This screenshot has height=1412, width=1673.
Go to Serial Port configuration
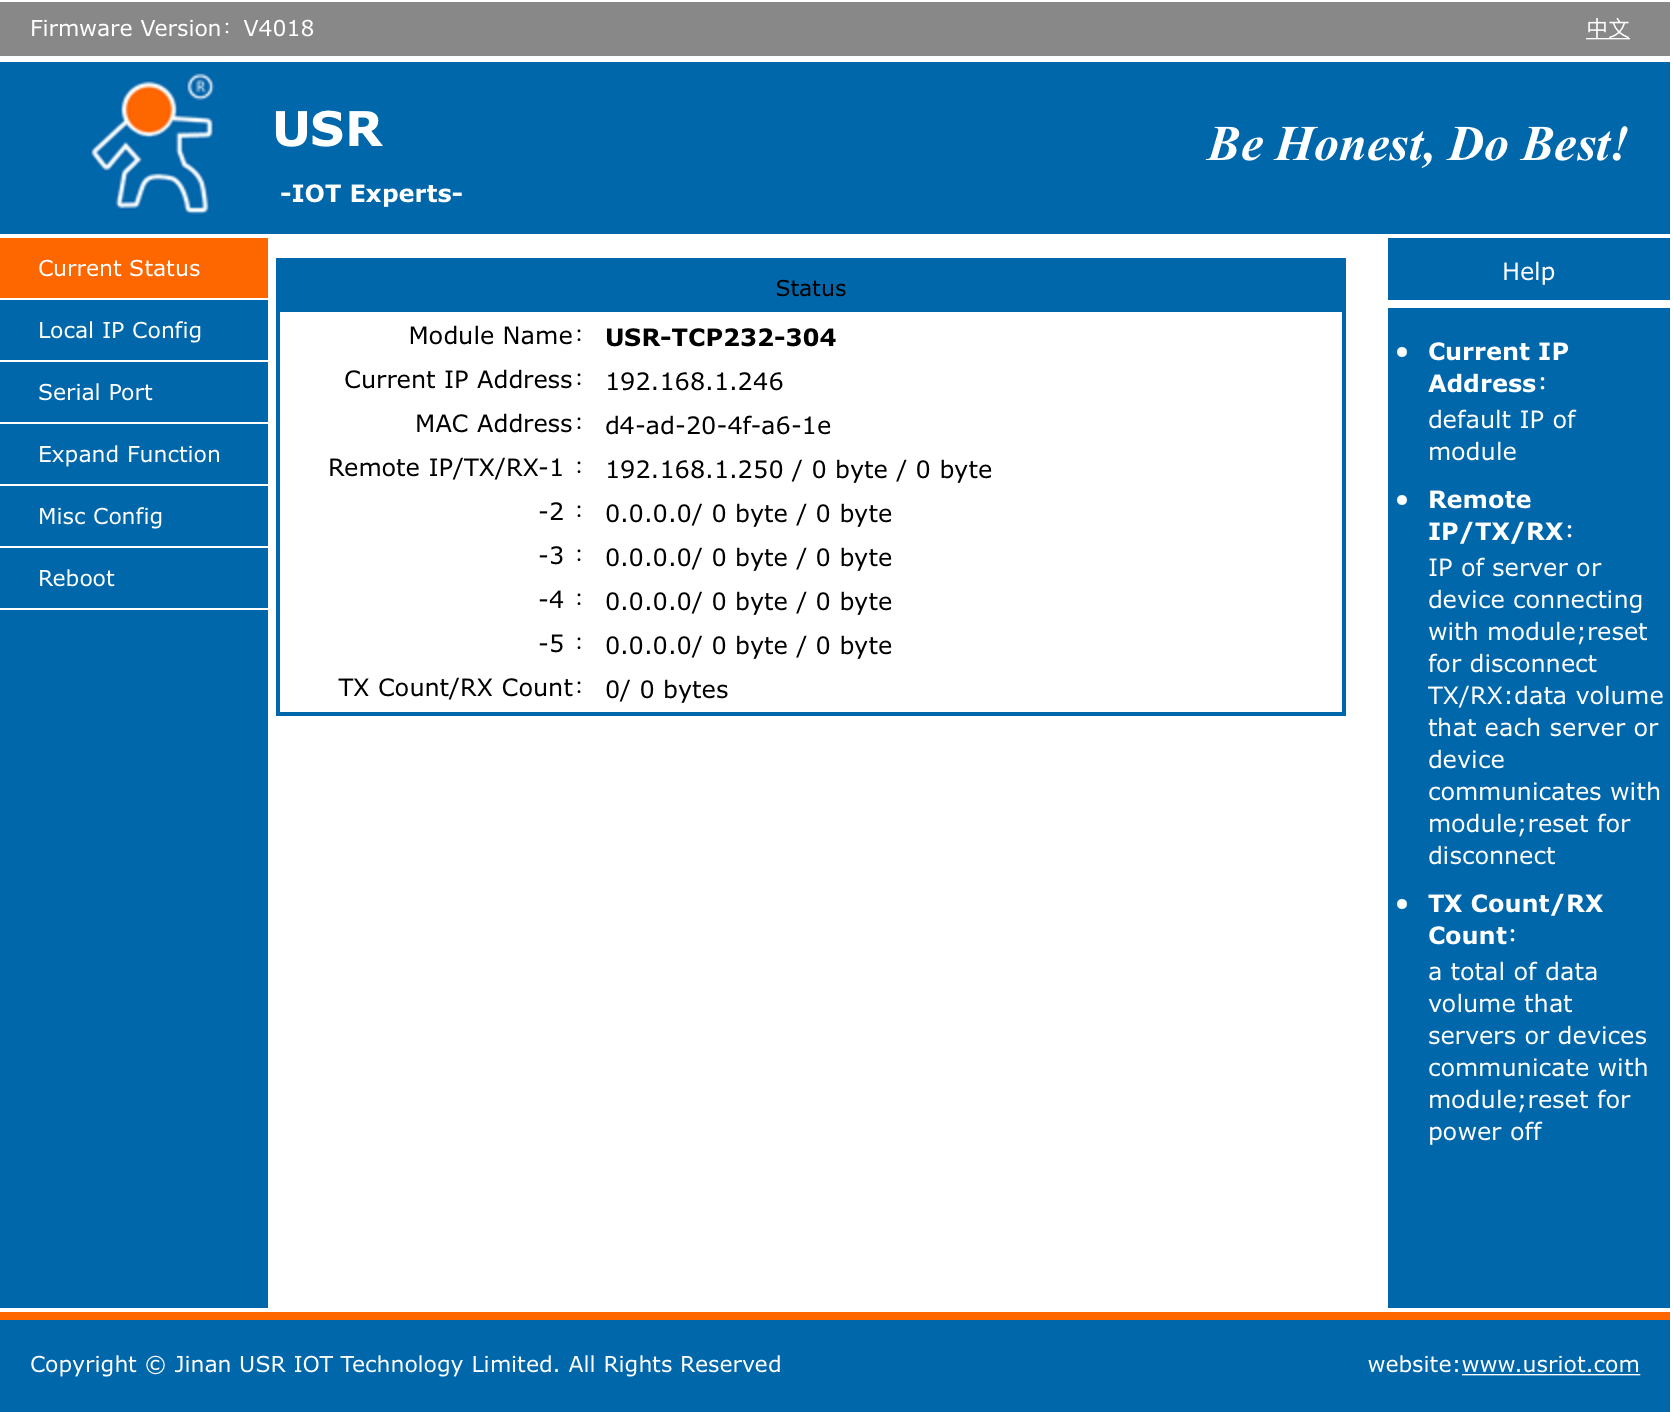(134, 392)
